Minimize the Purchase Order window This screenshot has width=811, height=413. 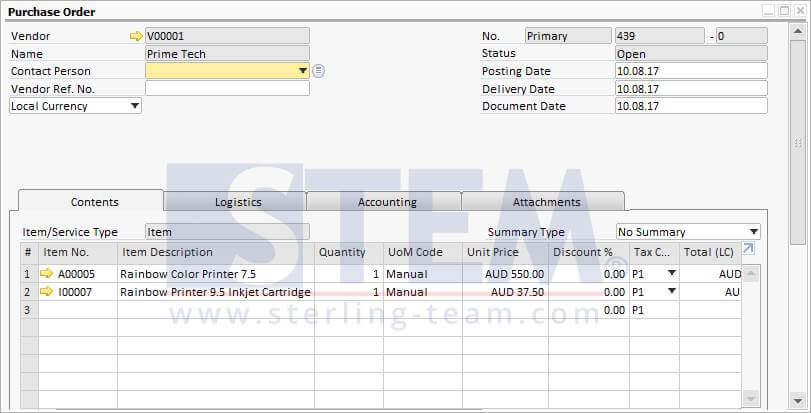pyautogui.click(x=768, y=10)
